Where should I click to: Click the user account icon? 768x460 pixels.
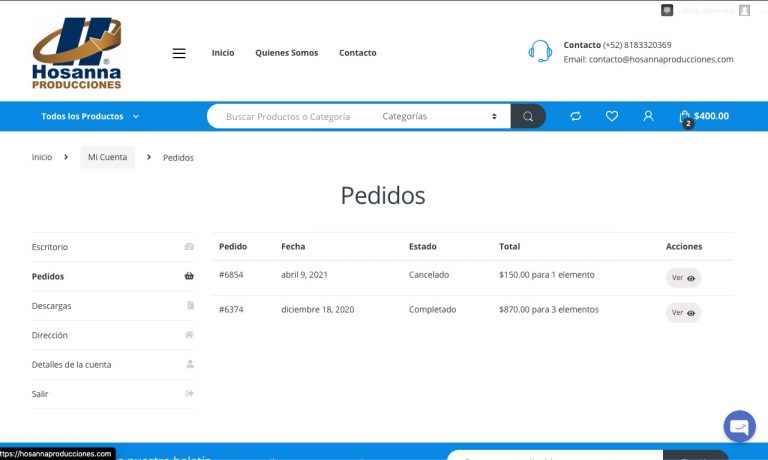[648, 116]
